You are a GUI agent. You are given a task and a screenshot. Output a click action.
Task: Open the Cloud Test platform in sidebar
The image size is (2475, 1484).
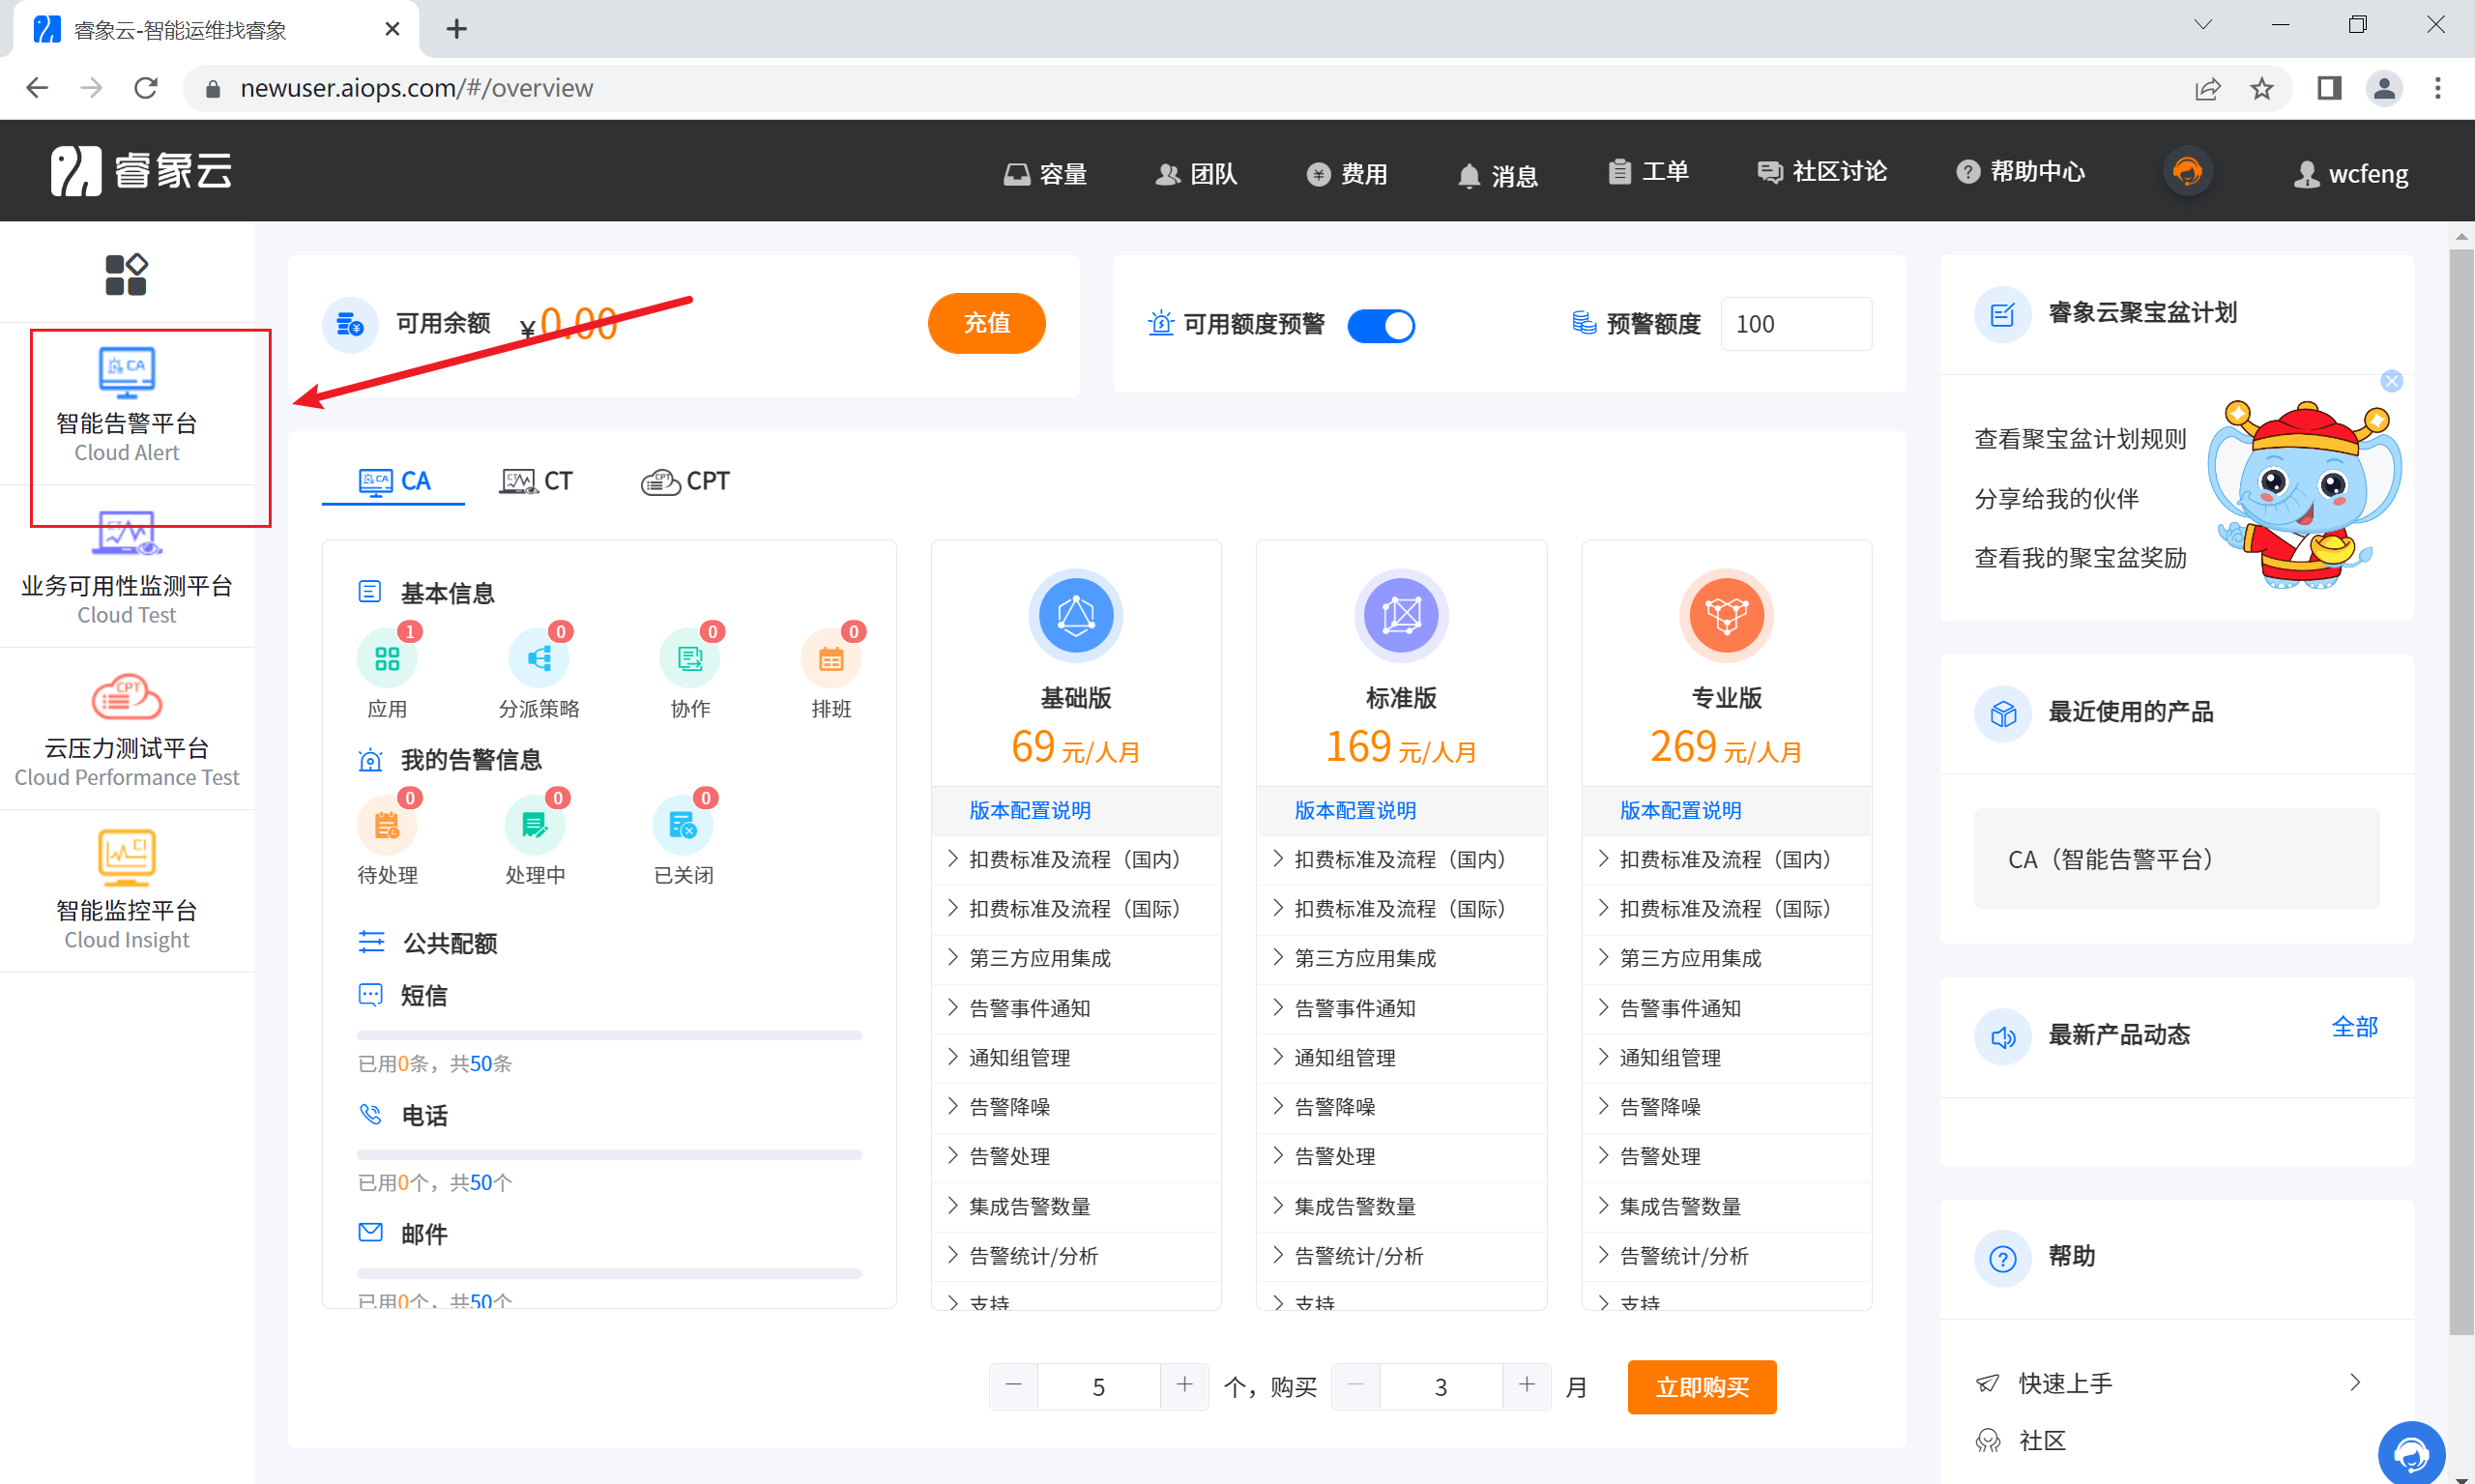[x=127, y=566]
